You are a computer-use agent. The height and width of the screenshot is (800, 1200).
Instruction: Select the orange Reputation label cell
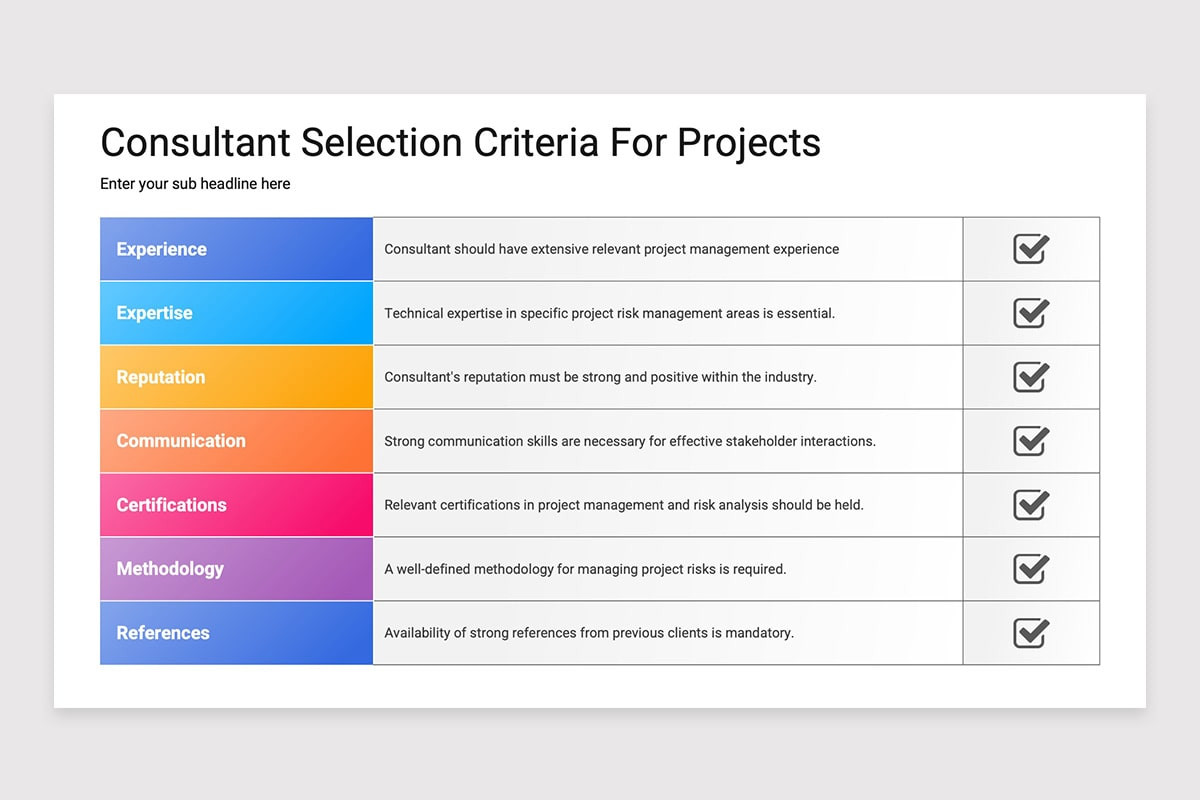(236, 377)
